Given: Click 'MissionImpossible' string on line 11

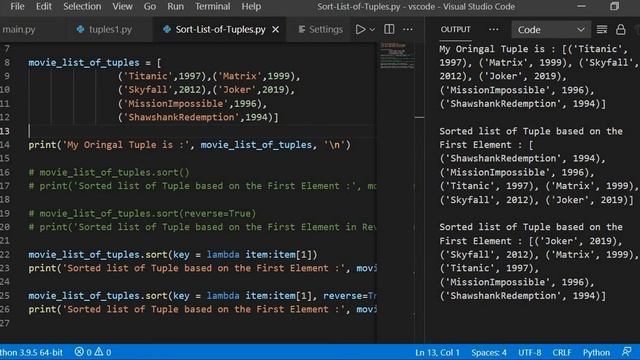Looking at the screenshot, I should coord(176,104).
